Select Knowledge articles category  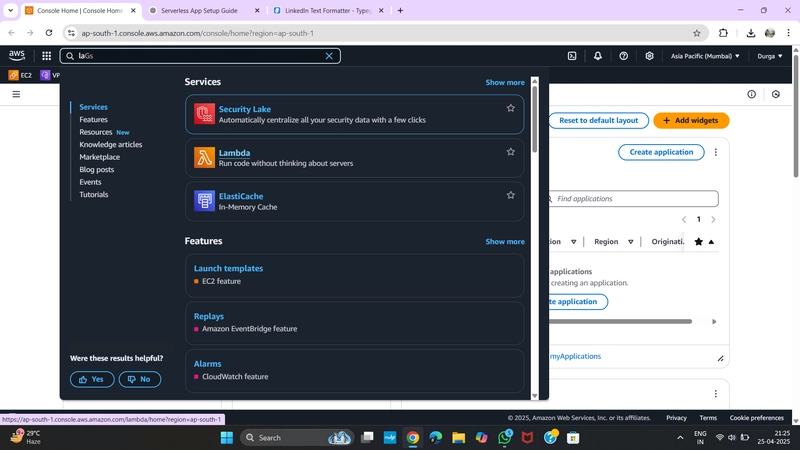[111, 144]
